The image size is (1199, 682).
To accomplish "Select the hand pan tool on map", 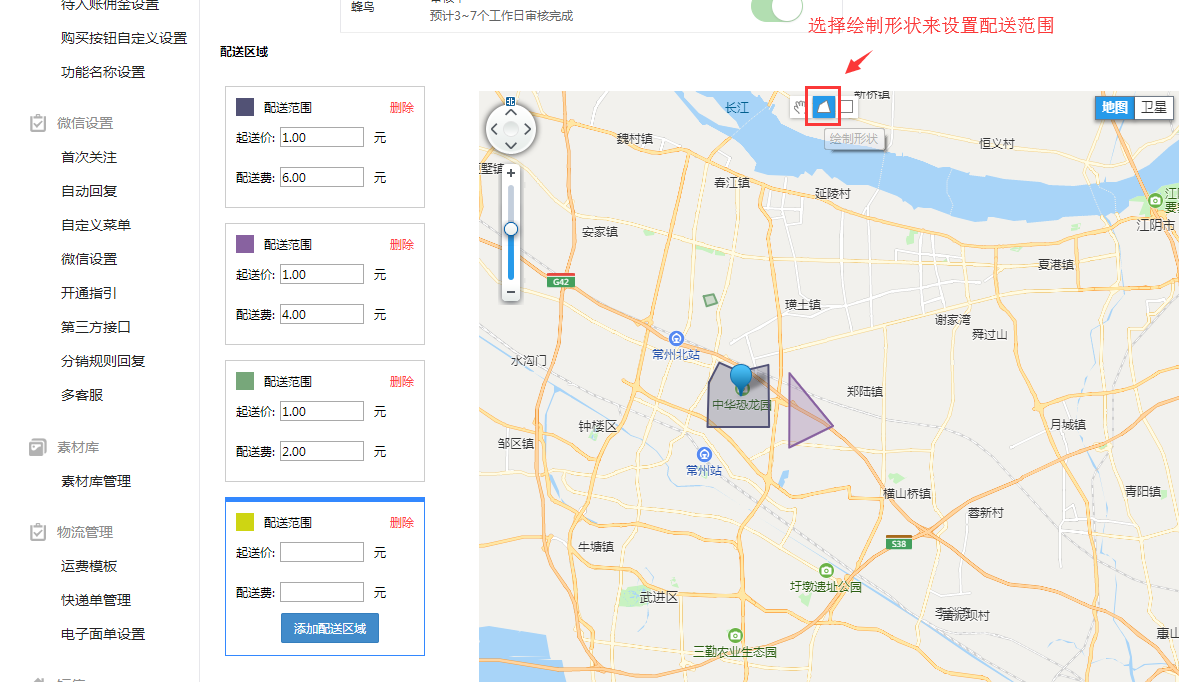I will [799, 106].
